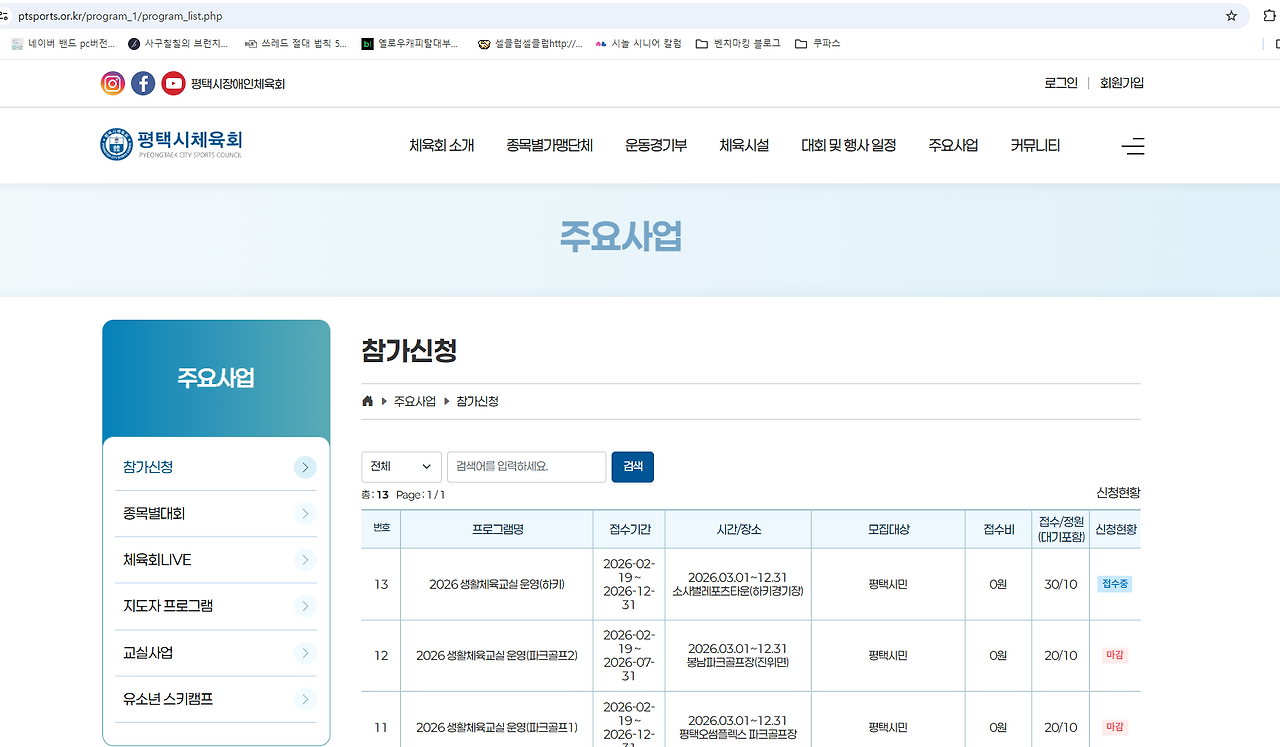Select 체육회LIVE in the sidebar

157,560
